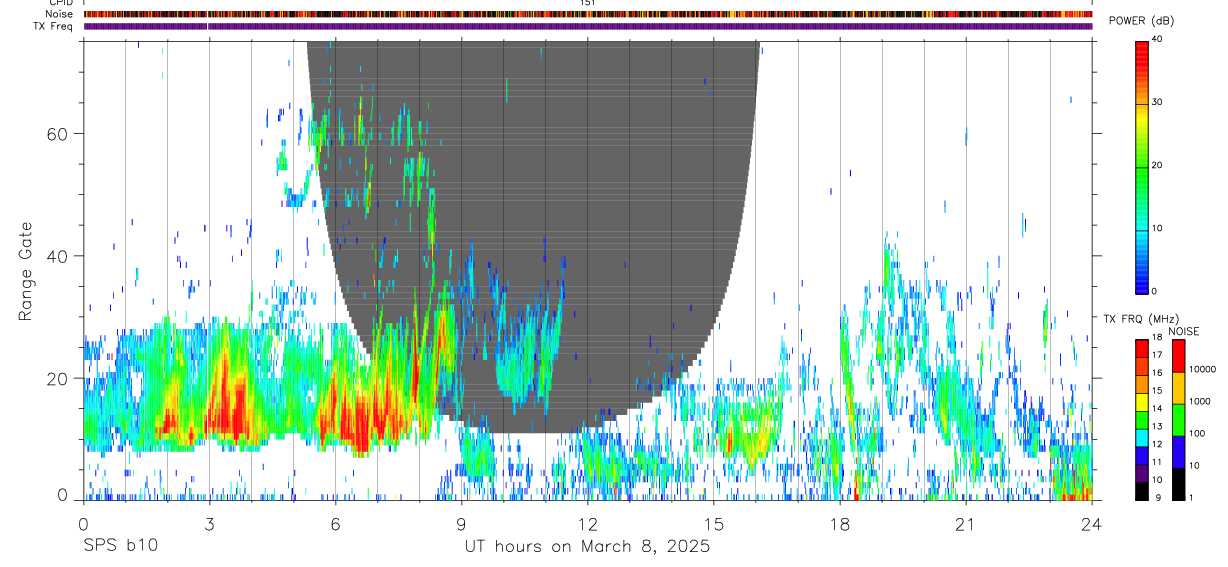Viewport: 1228px width, 567px height.
Task: Pick the purple segment of the TX FRQ colorbar
Action: click(x=1141, y=473)
